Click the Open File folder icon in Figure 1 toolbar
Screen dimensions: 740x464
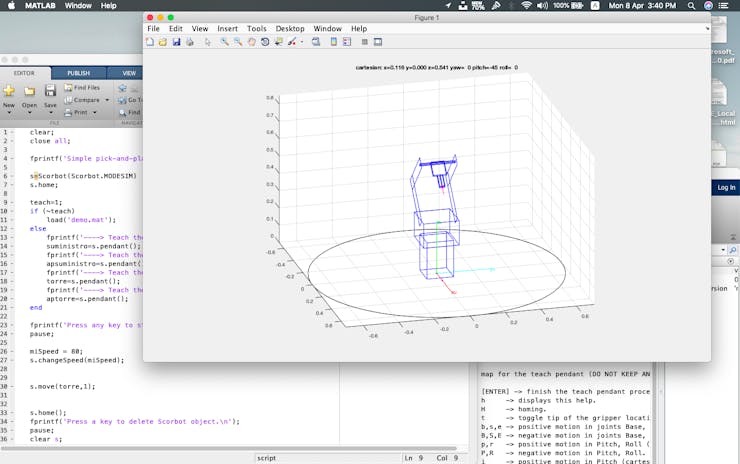(x=163, y=42)
